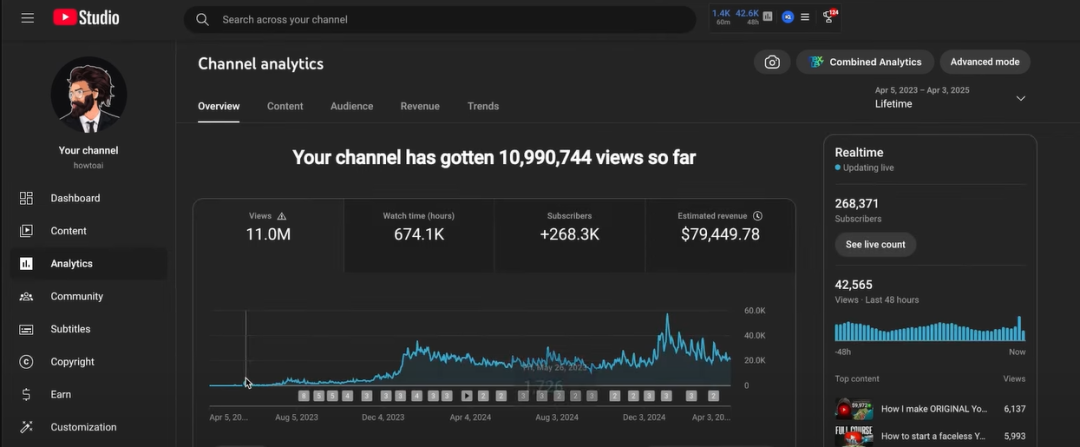Image resolution: width=1080 pixels, height=447 pixels.
Task: Open Subtitles in the sidebar
Action: pyautogui.click(x=70, y=329)
